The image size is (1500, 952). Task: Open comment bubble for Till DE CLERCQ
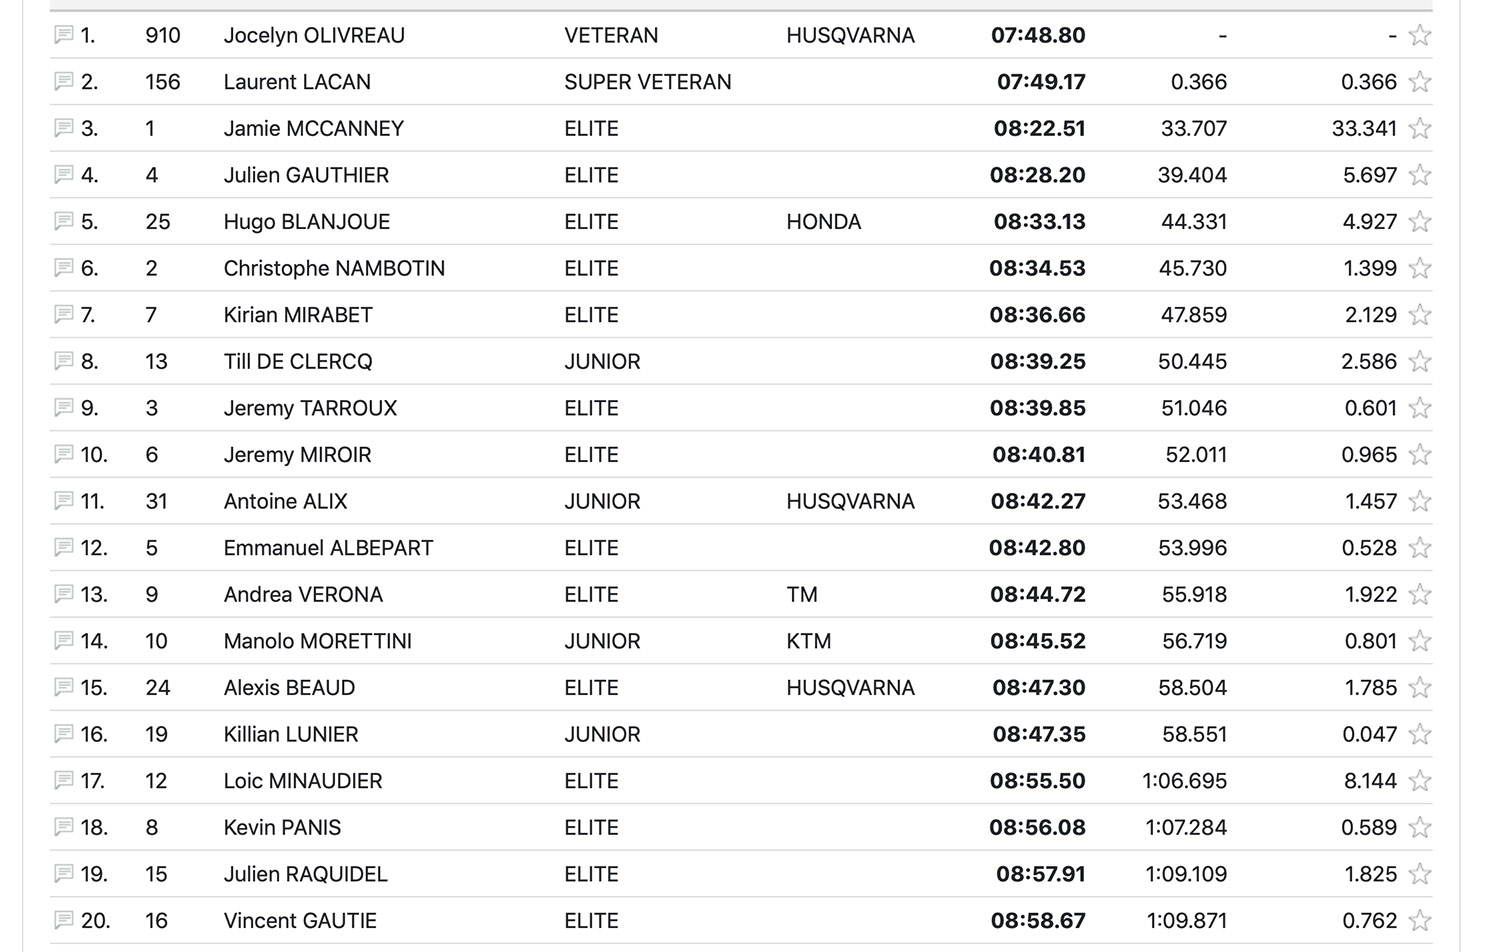coord(63,361)
